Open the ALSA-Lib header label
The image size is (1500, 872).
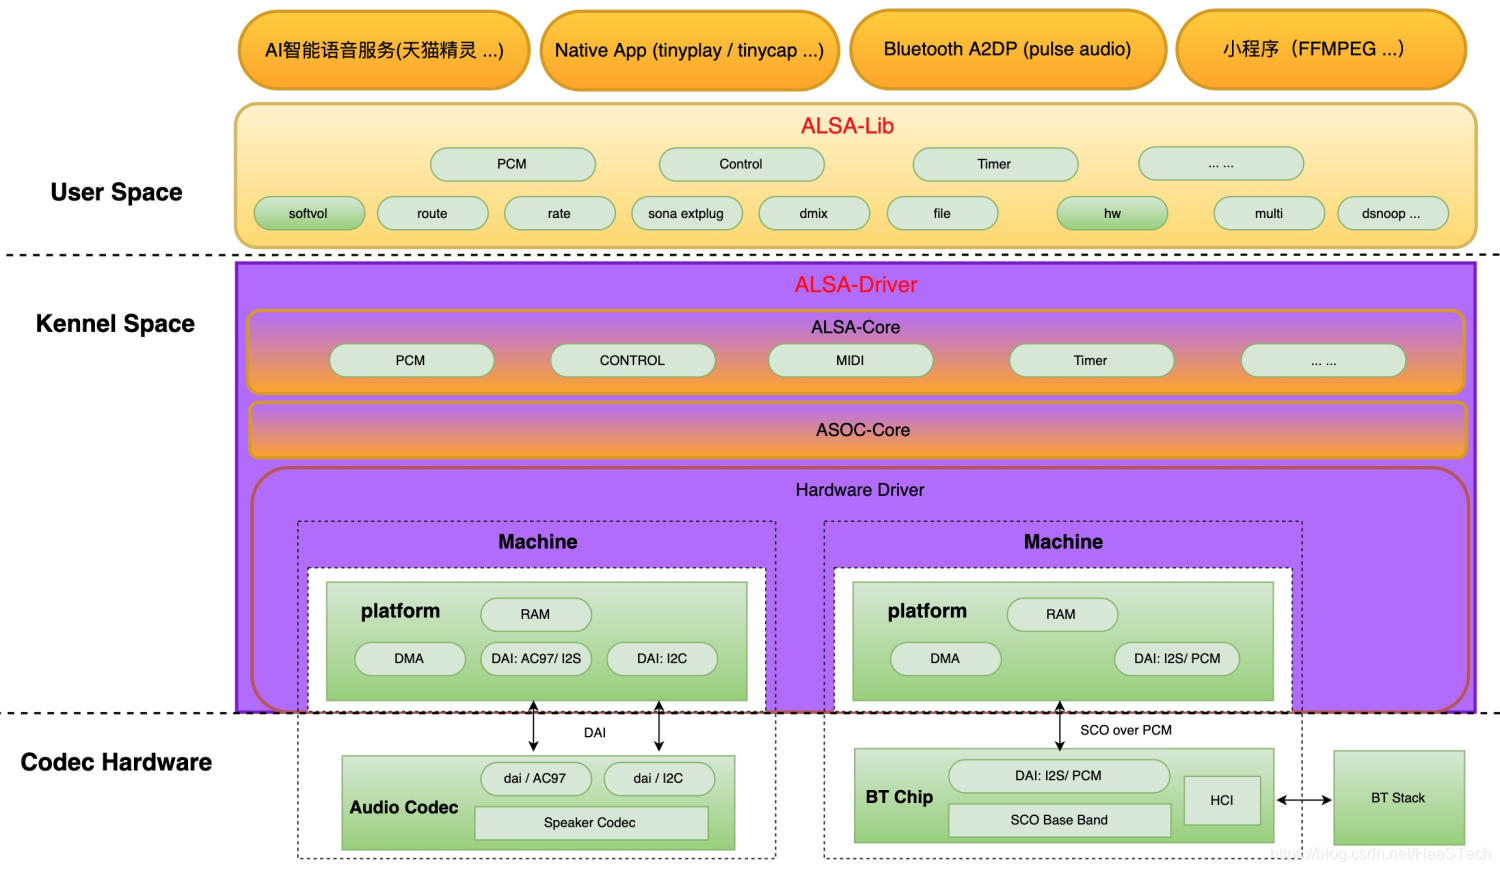[x=847, y=126]
